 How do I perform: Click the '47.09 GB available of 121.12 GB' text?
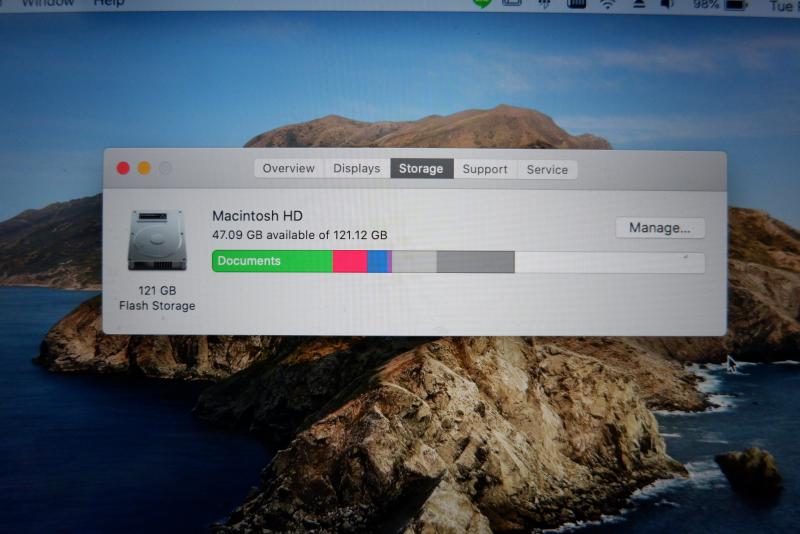click(x=300, y=235)
